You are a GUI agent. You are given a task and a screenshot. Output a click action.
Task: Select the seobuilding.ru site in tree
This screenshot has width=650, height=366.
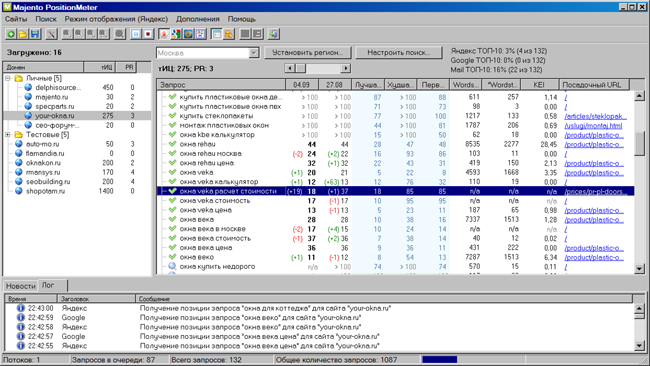(48, 182)
